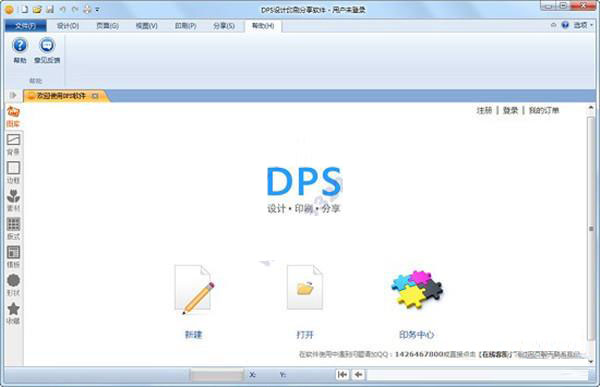Click the folder page icon for 打开
Screen dimensions: 600x387
(305, 287)
